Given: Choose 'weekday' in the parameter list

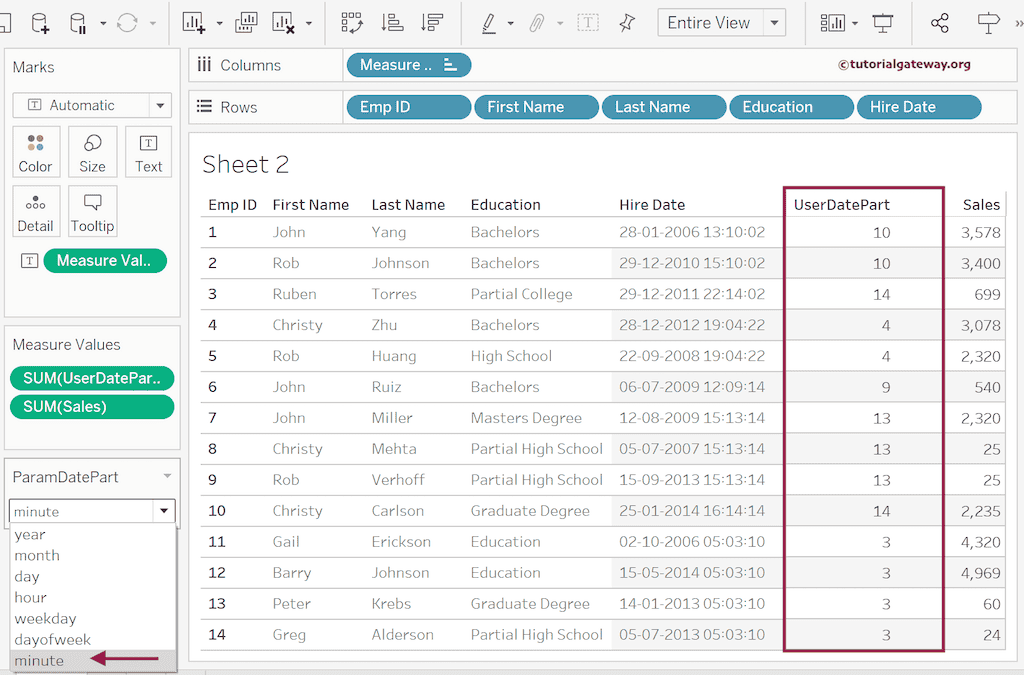Looking at the screenshot, I should pyautogui.click(x=45, y=618).
